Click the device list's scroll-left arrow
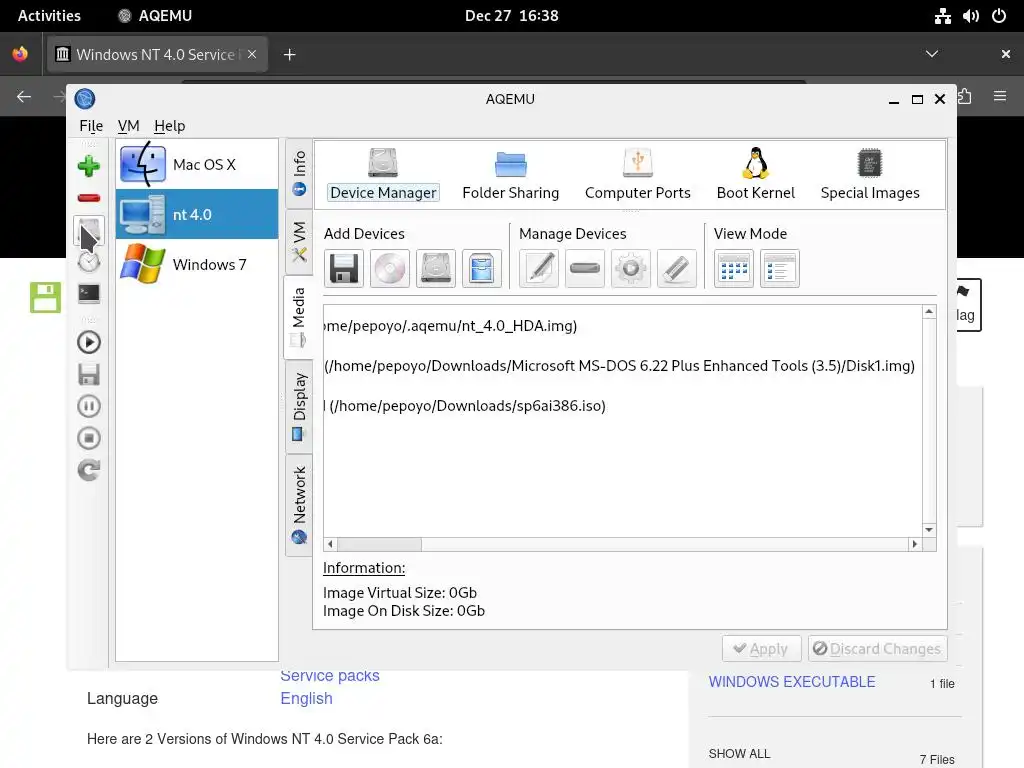Image resolution: width=1024 pixels, height=768 pixels. click(330, 544)
